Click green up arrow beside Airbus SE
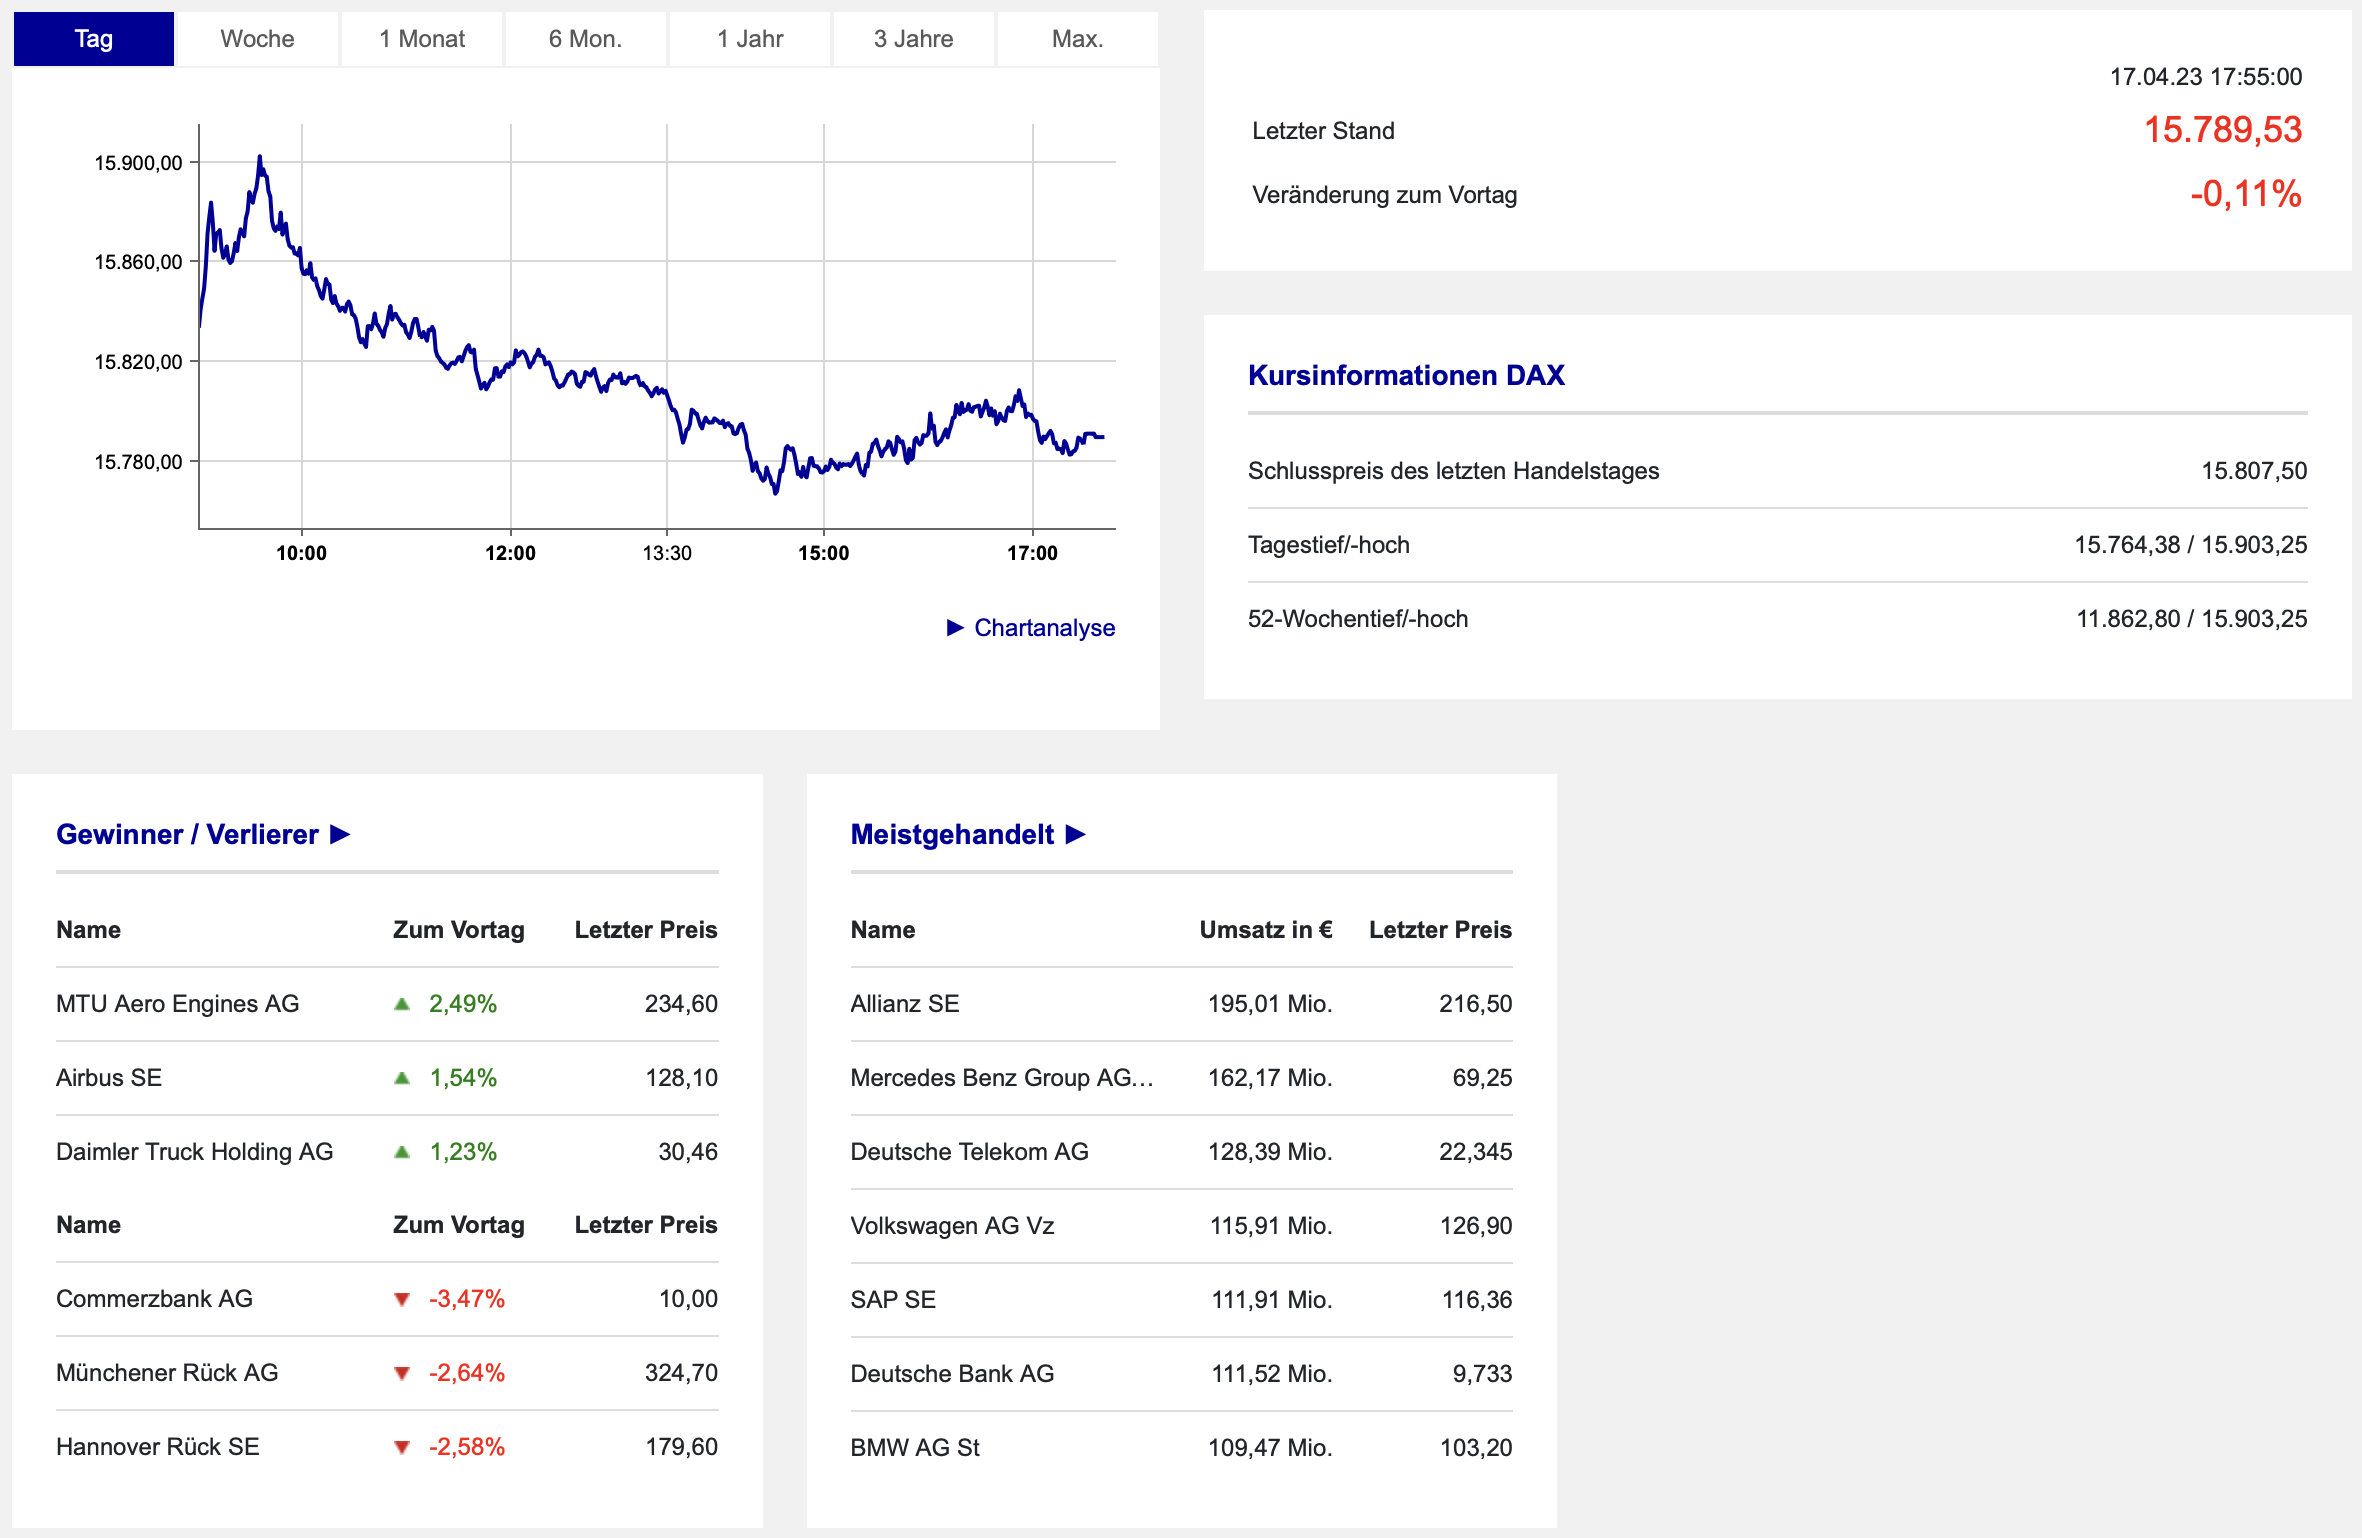 402,1078
